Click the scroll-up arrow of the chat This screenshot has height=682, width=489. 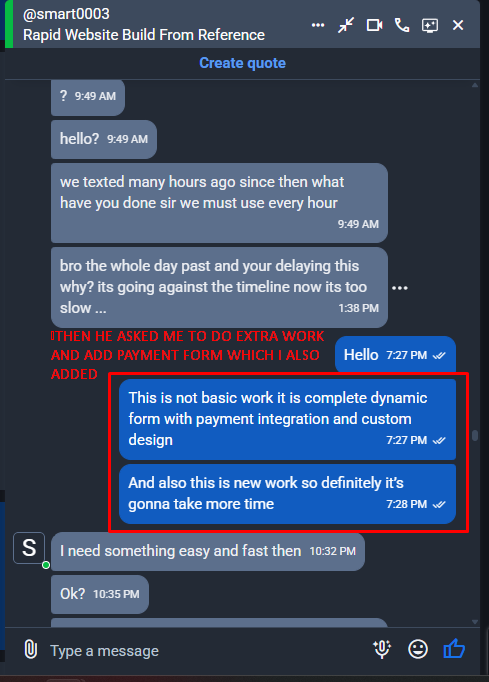click(475, 85)
